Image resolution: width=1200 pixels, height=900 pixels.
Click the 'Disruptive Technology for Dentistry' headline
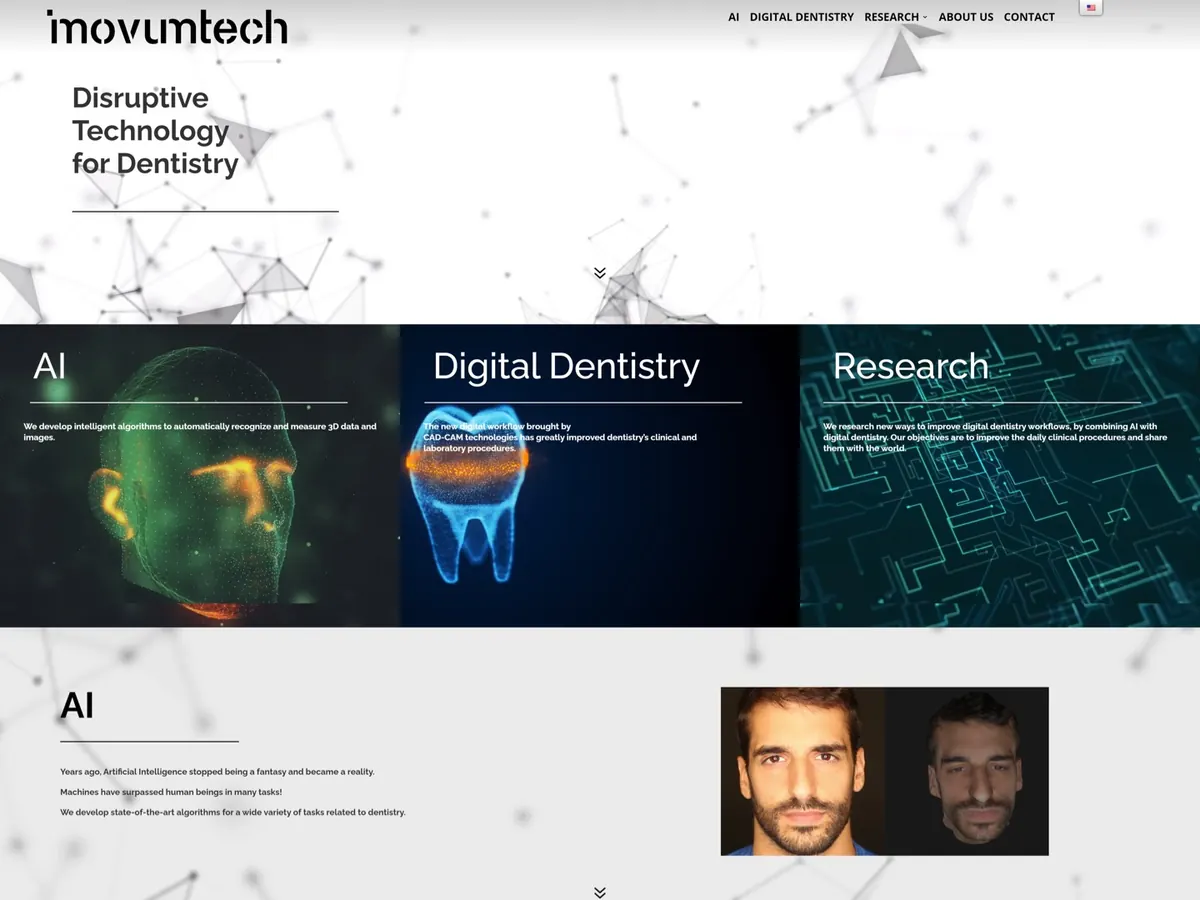pos(155,131)
